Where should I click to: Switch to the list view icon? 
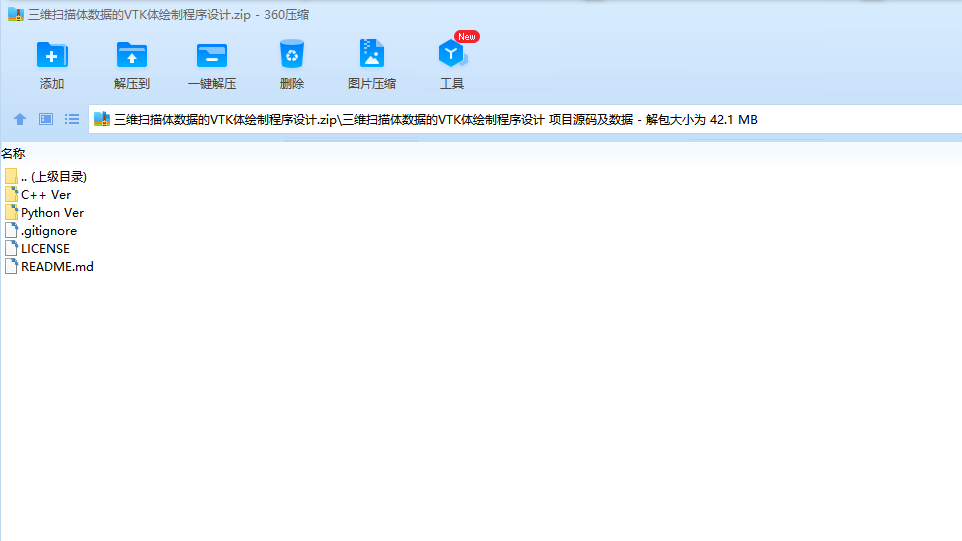72,119
